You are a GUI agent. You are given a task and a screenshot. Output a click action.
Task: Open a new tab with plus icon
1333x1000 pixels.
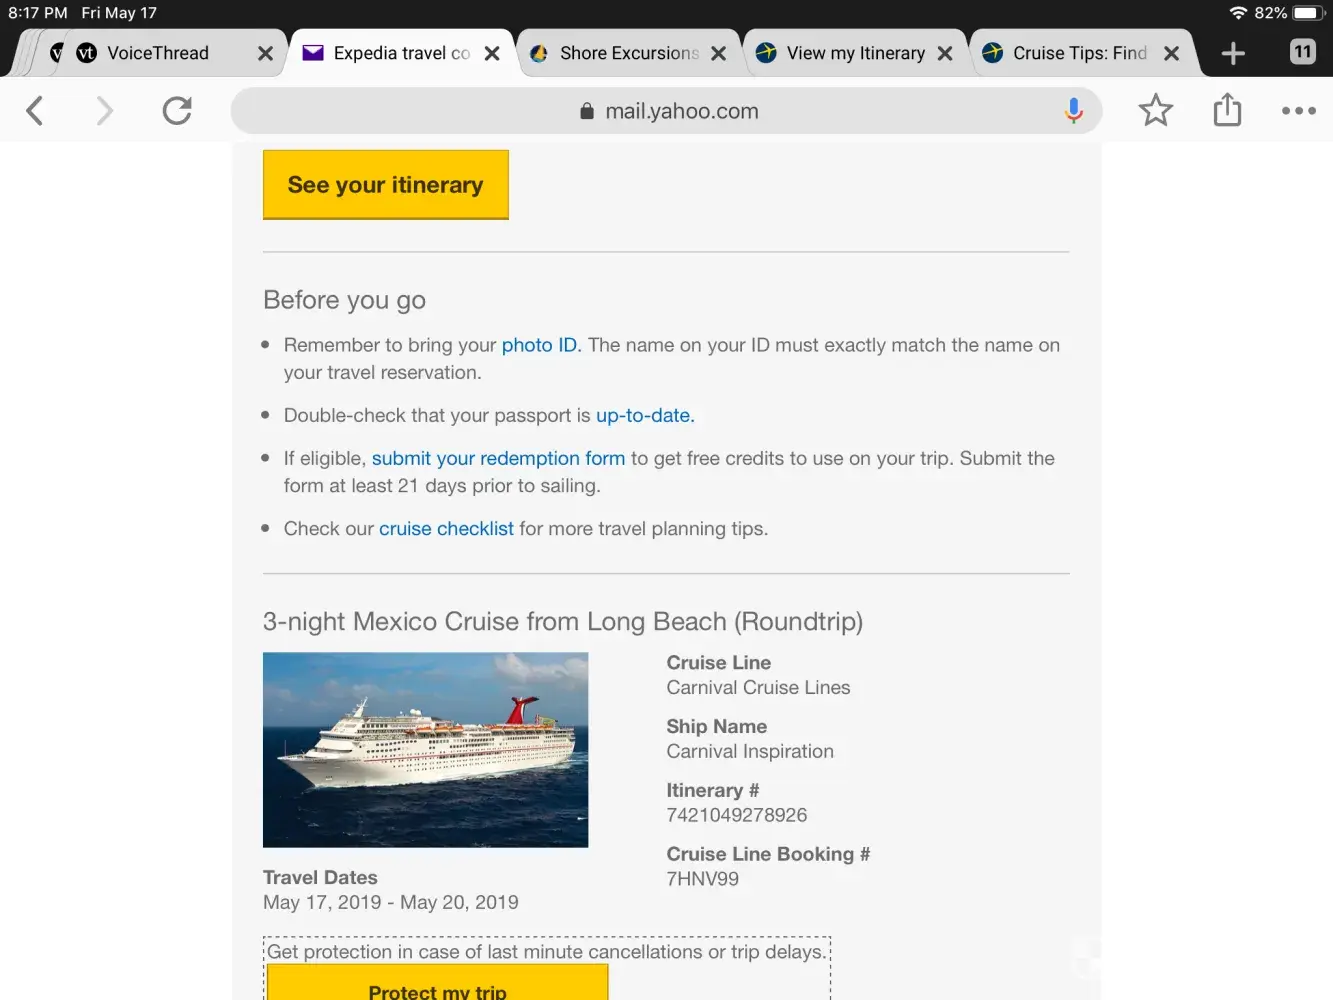tap(1233, 53)
